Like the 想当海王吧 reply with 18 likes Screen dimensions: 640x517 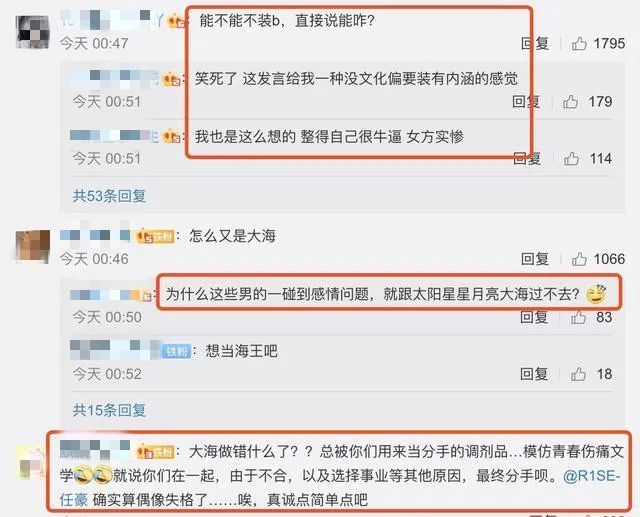578,374
